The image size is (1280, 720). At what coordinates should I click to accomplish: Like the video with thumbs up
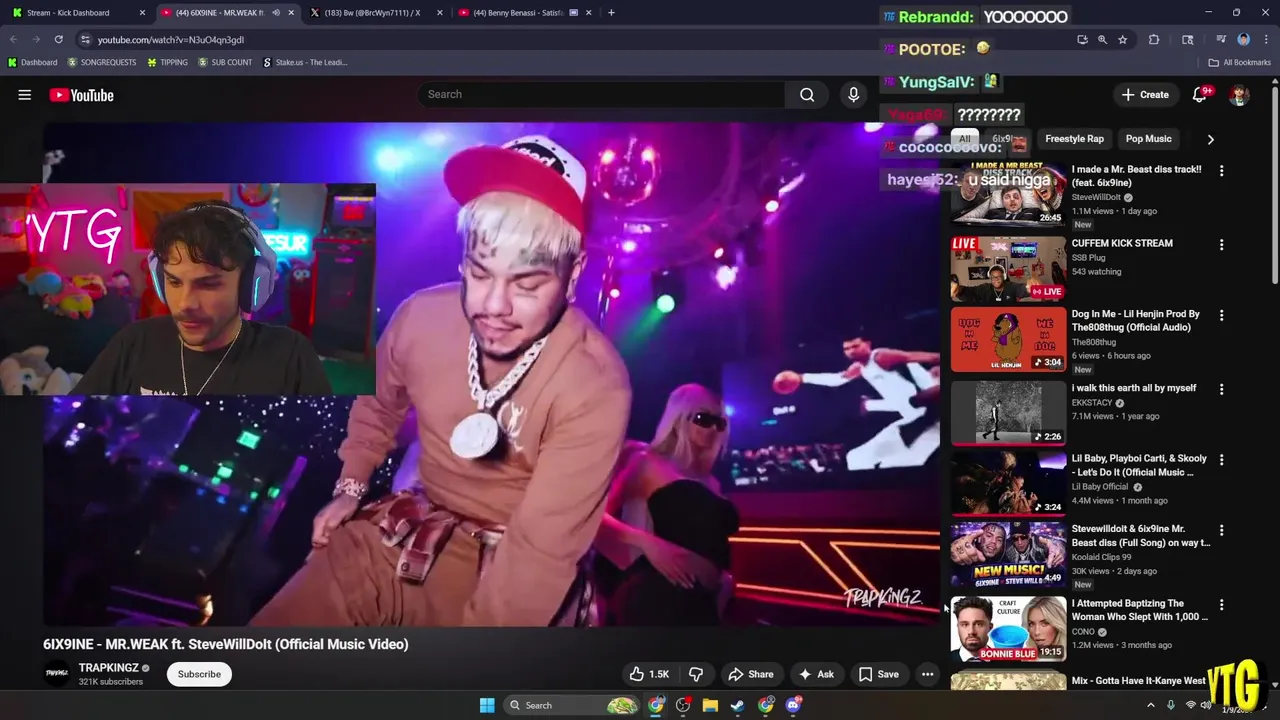(x=648, y=674)
